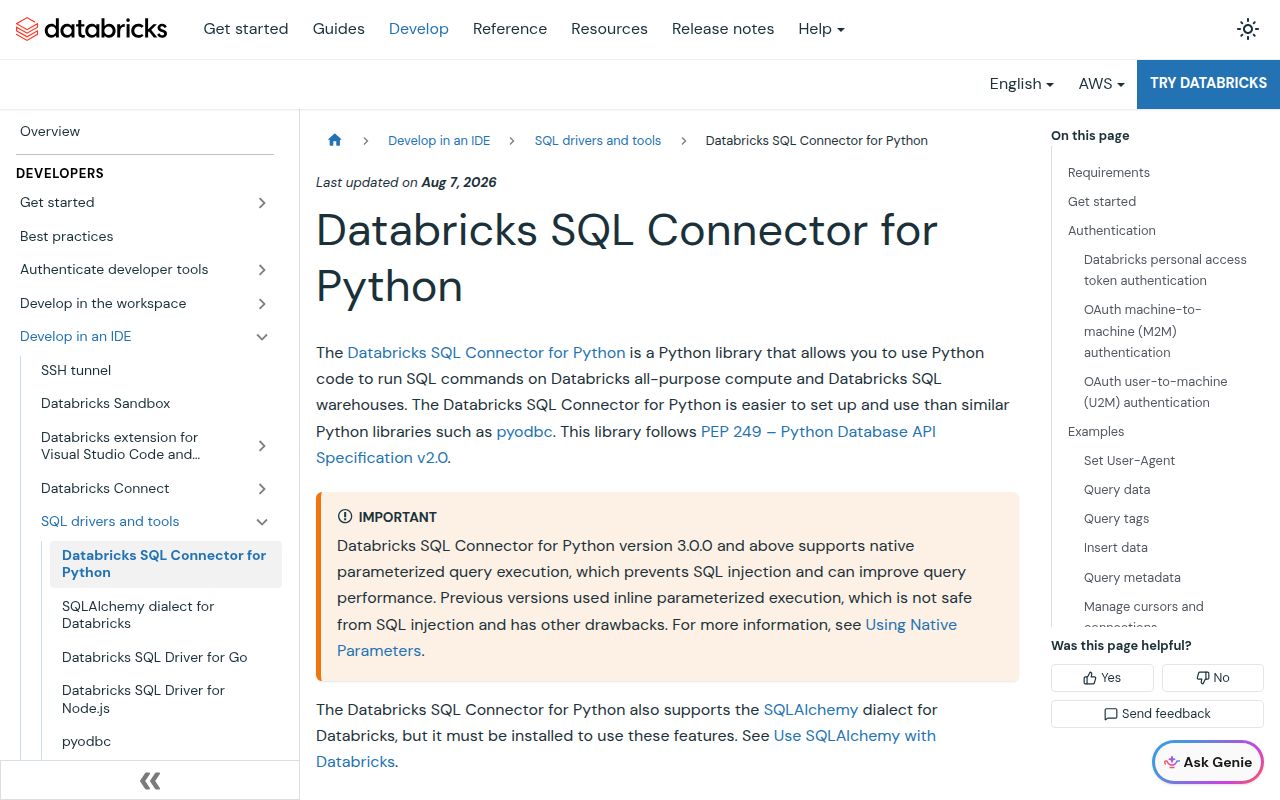Image resolution: width=1280 pixels, height=800 pixels.
Task: Follow the Databricks SQL Connector for Python body link
Action: [x=486, y=352]
